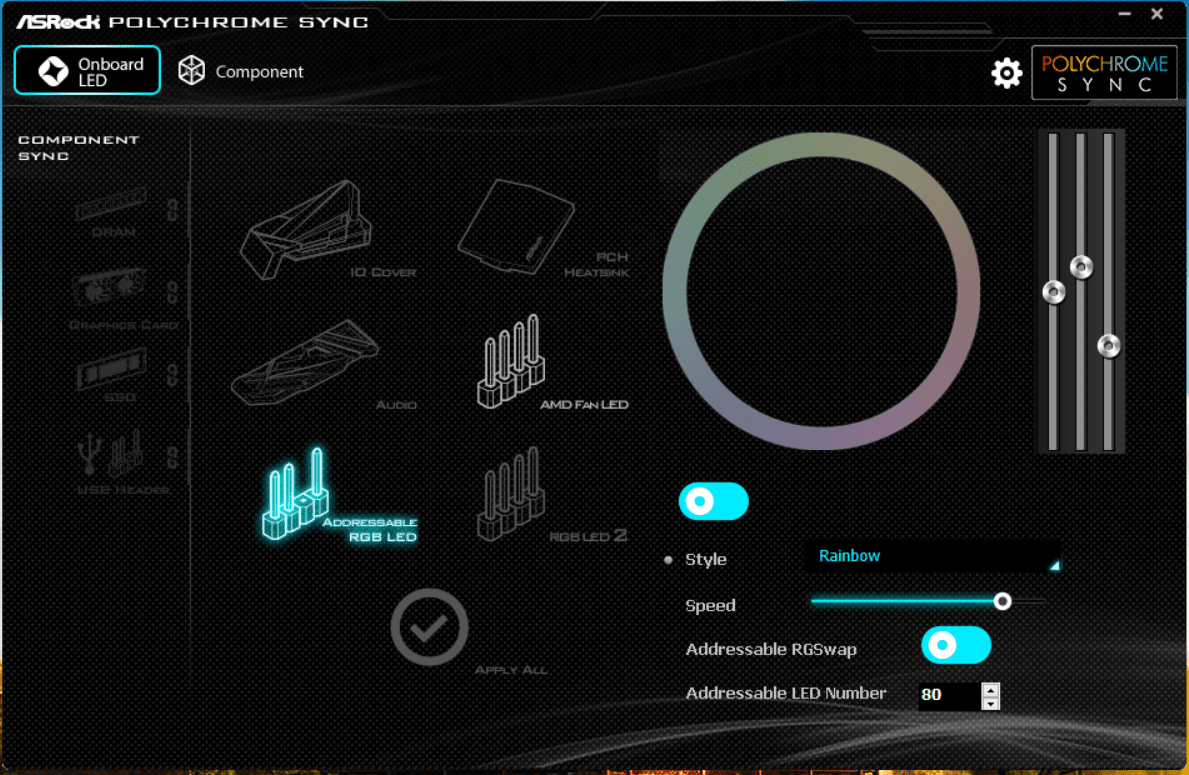
Task: Increase the Addressable LED Number value
Action: coord(990,689)
